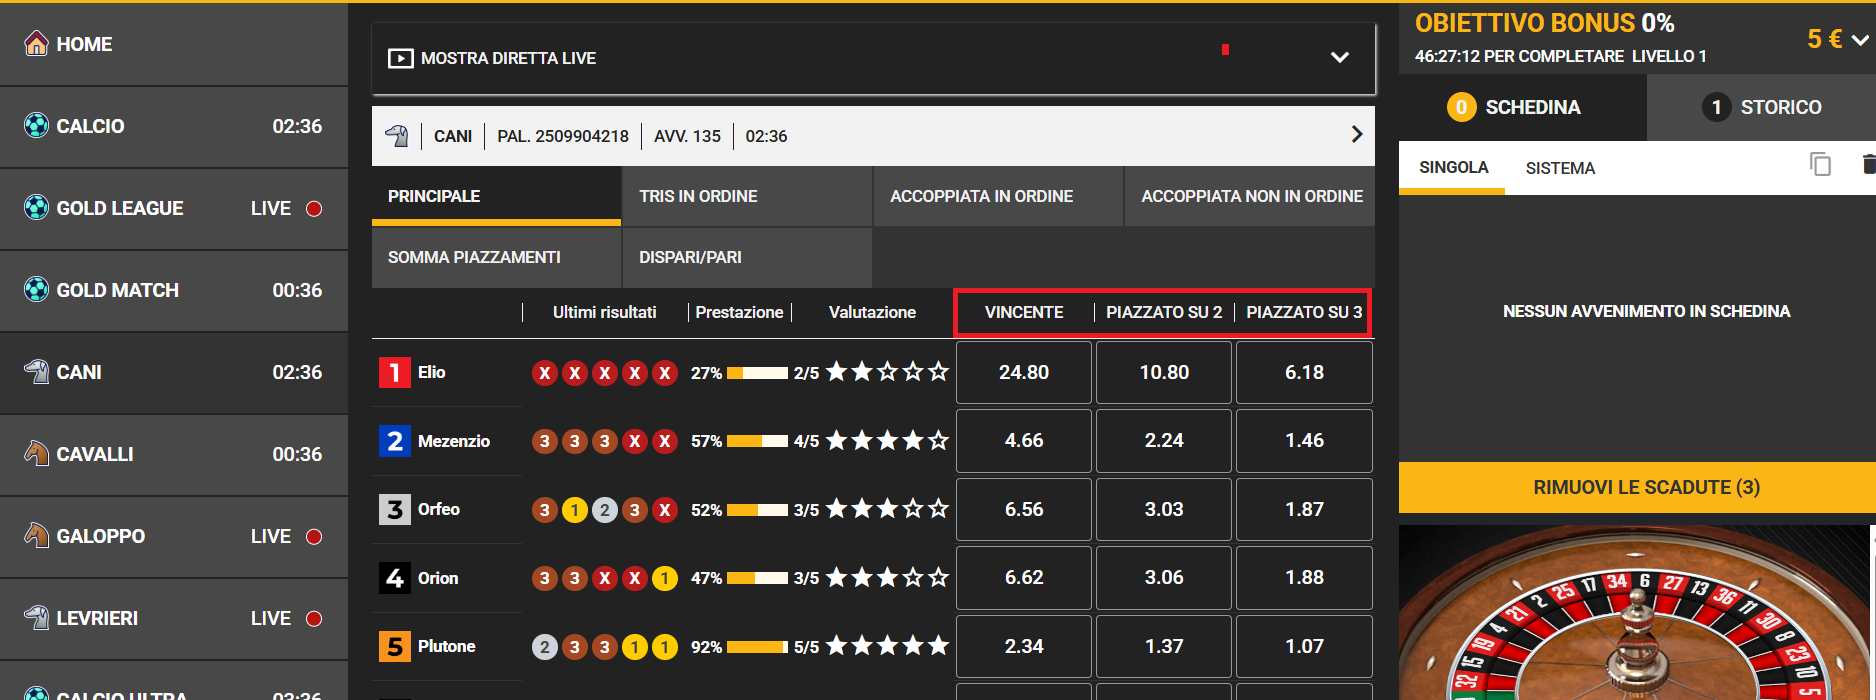Open the Home sidebar icon
1876x700 pixels.
[36, 44]
